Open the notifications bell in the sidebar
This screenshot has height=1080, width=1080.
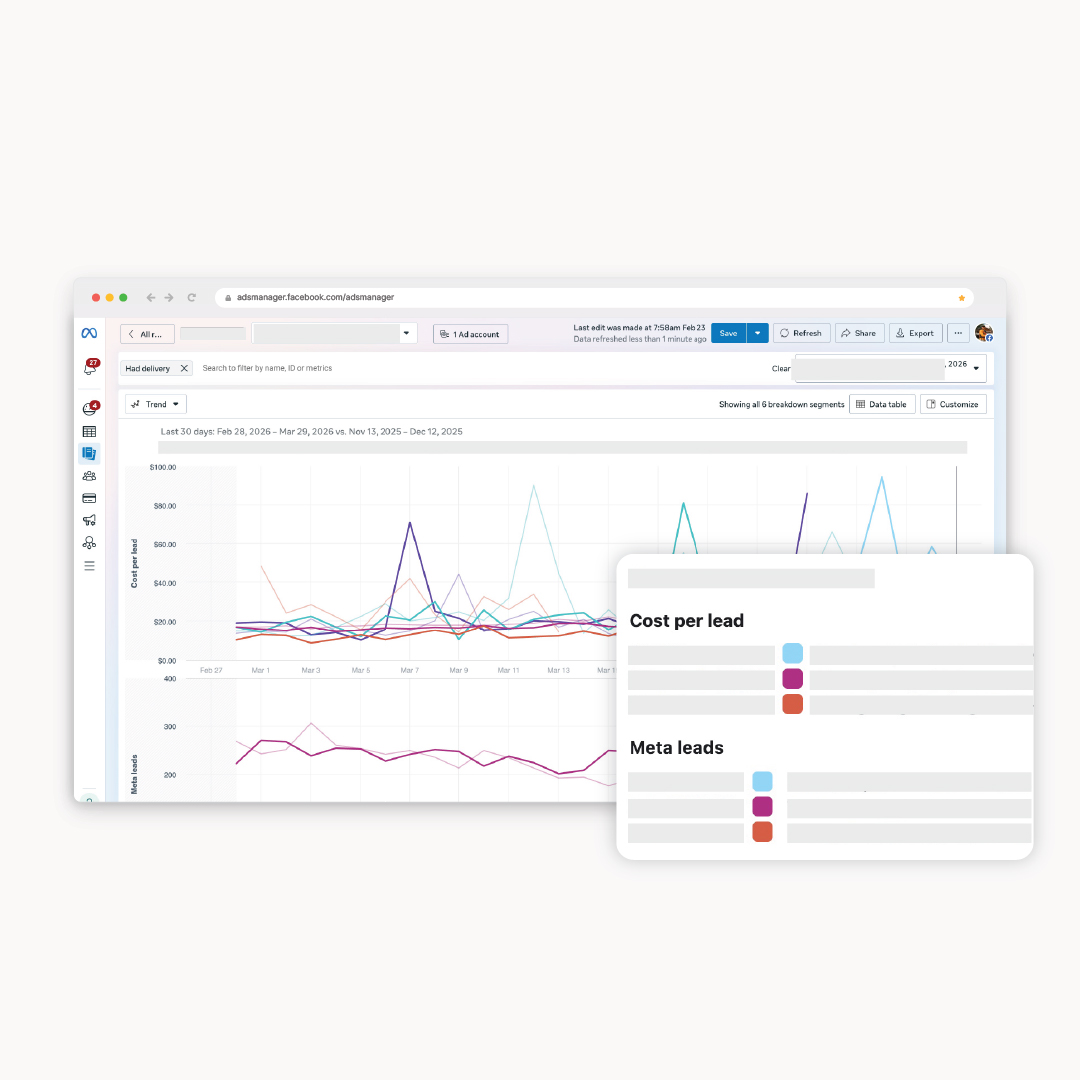coord(89,369)
